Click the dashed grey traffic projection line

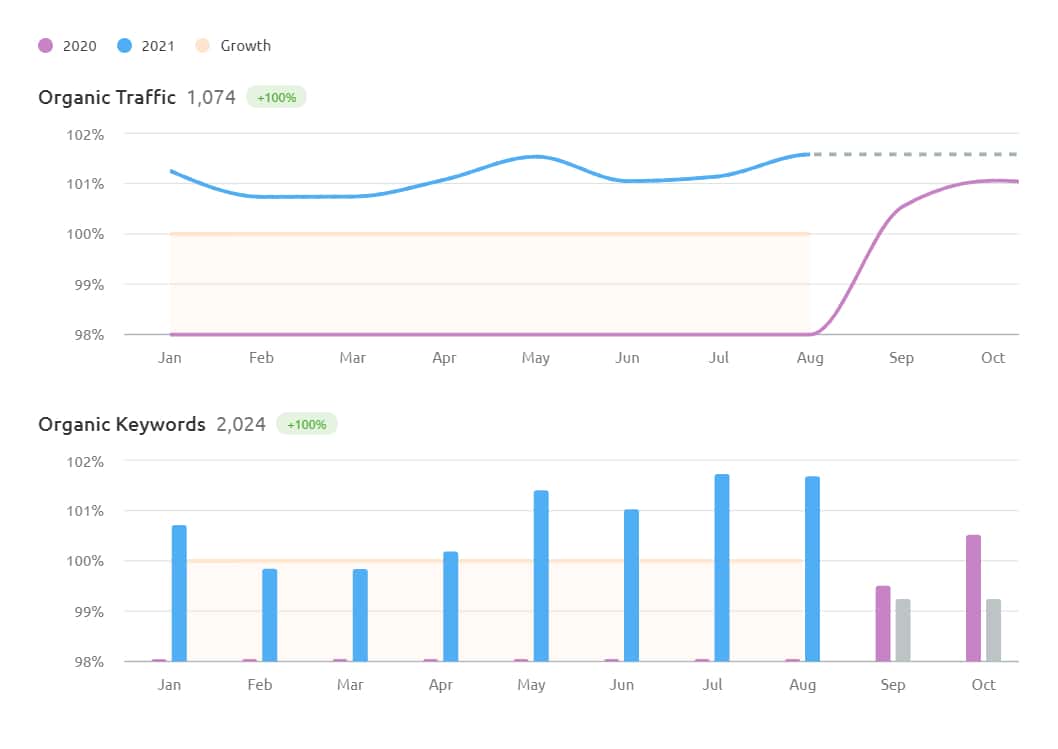(914, 155)
